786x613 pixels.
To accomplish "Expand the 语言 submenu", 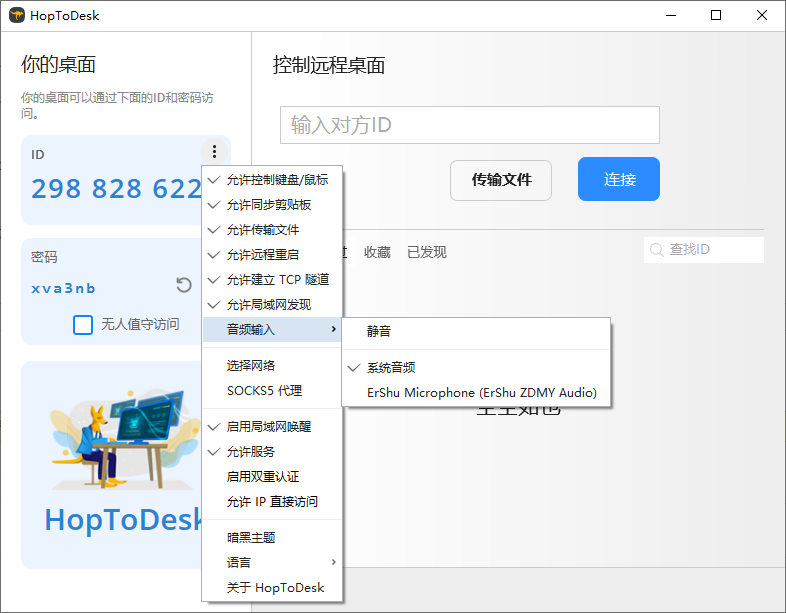I will (272, 563).
